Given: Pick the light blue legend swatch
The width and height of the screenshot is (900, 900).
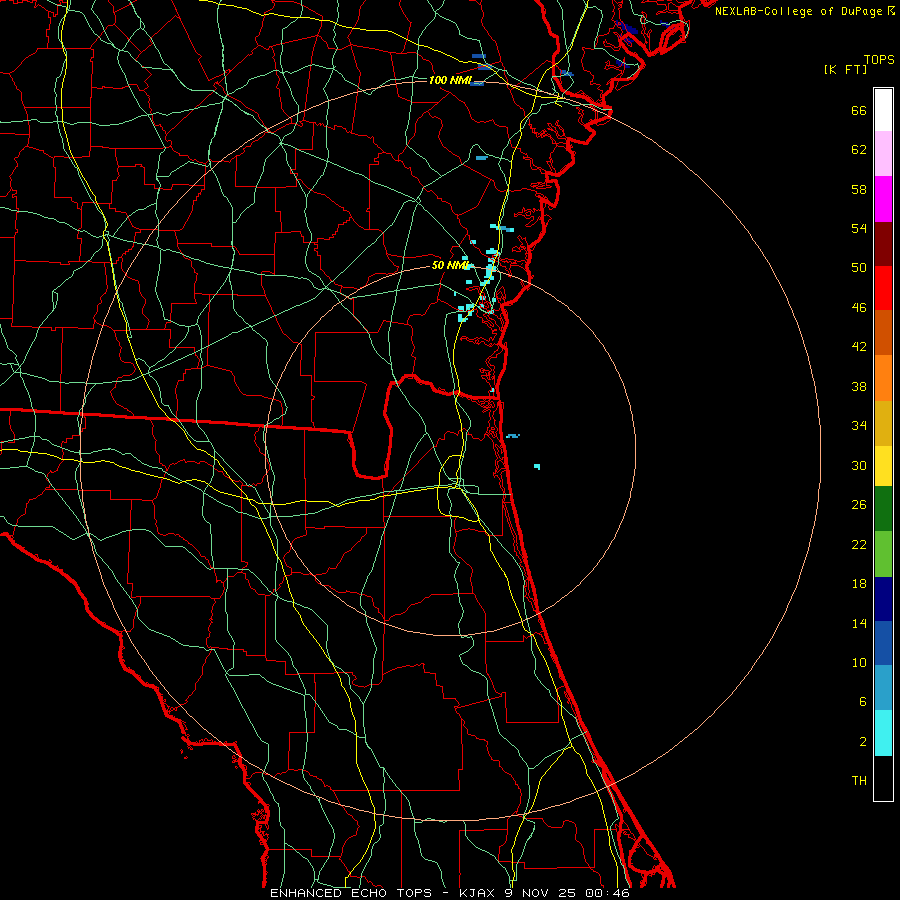Looking at the screenshot, I should click(883, 688).
